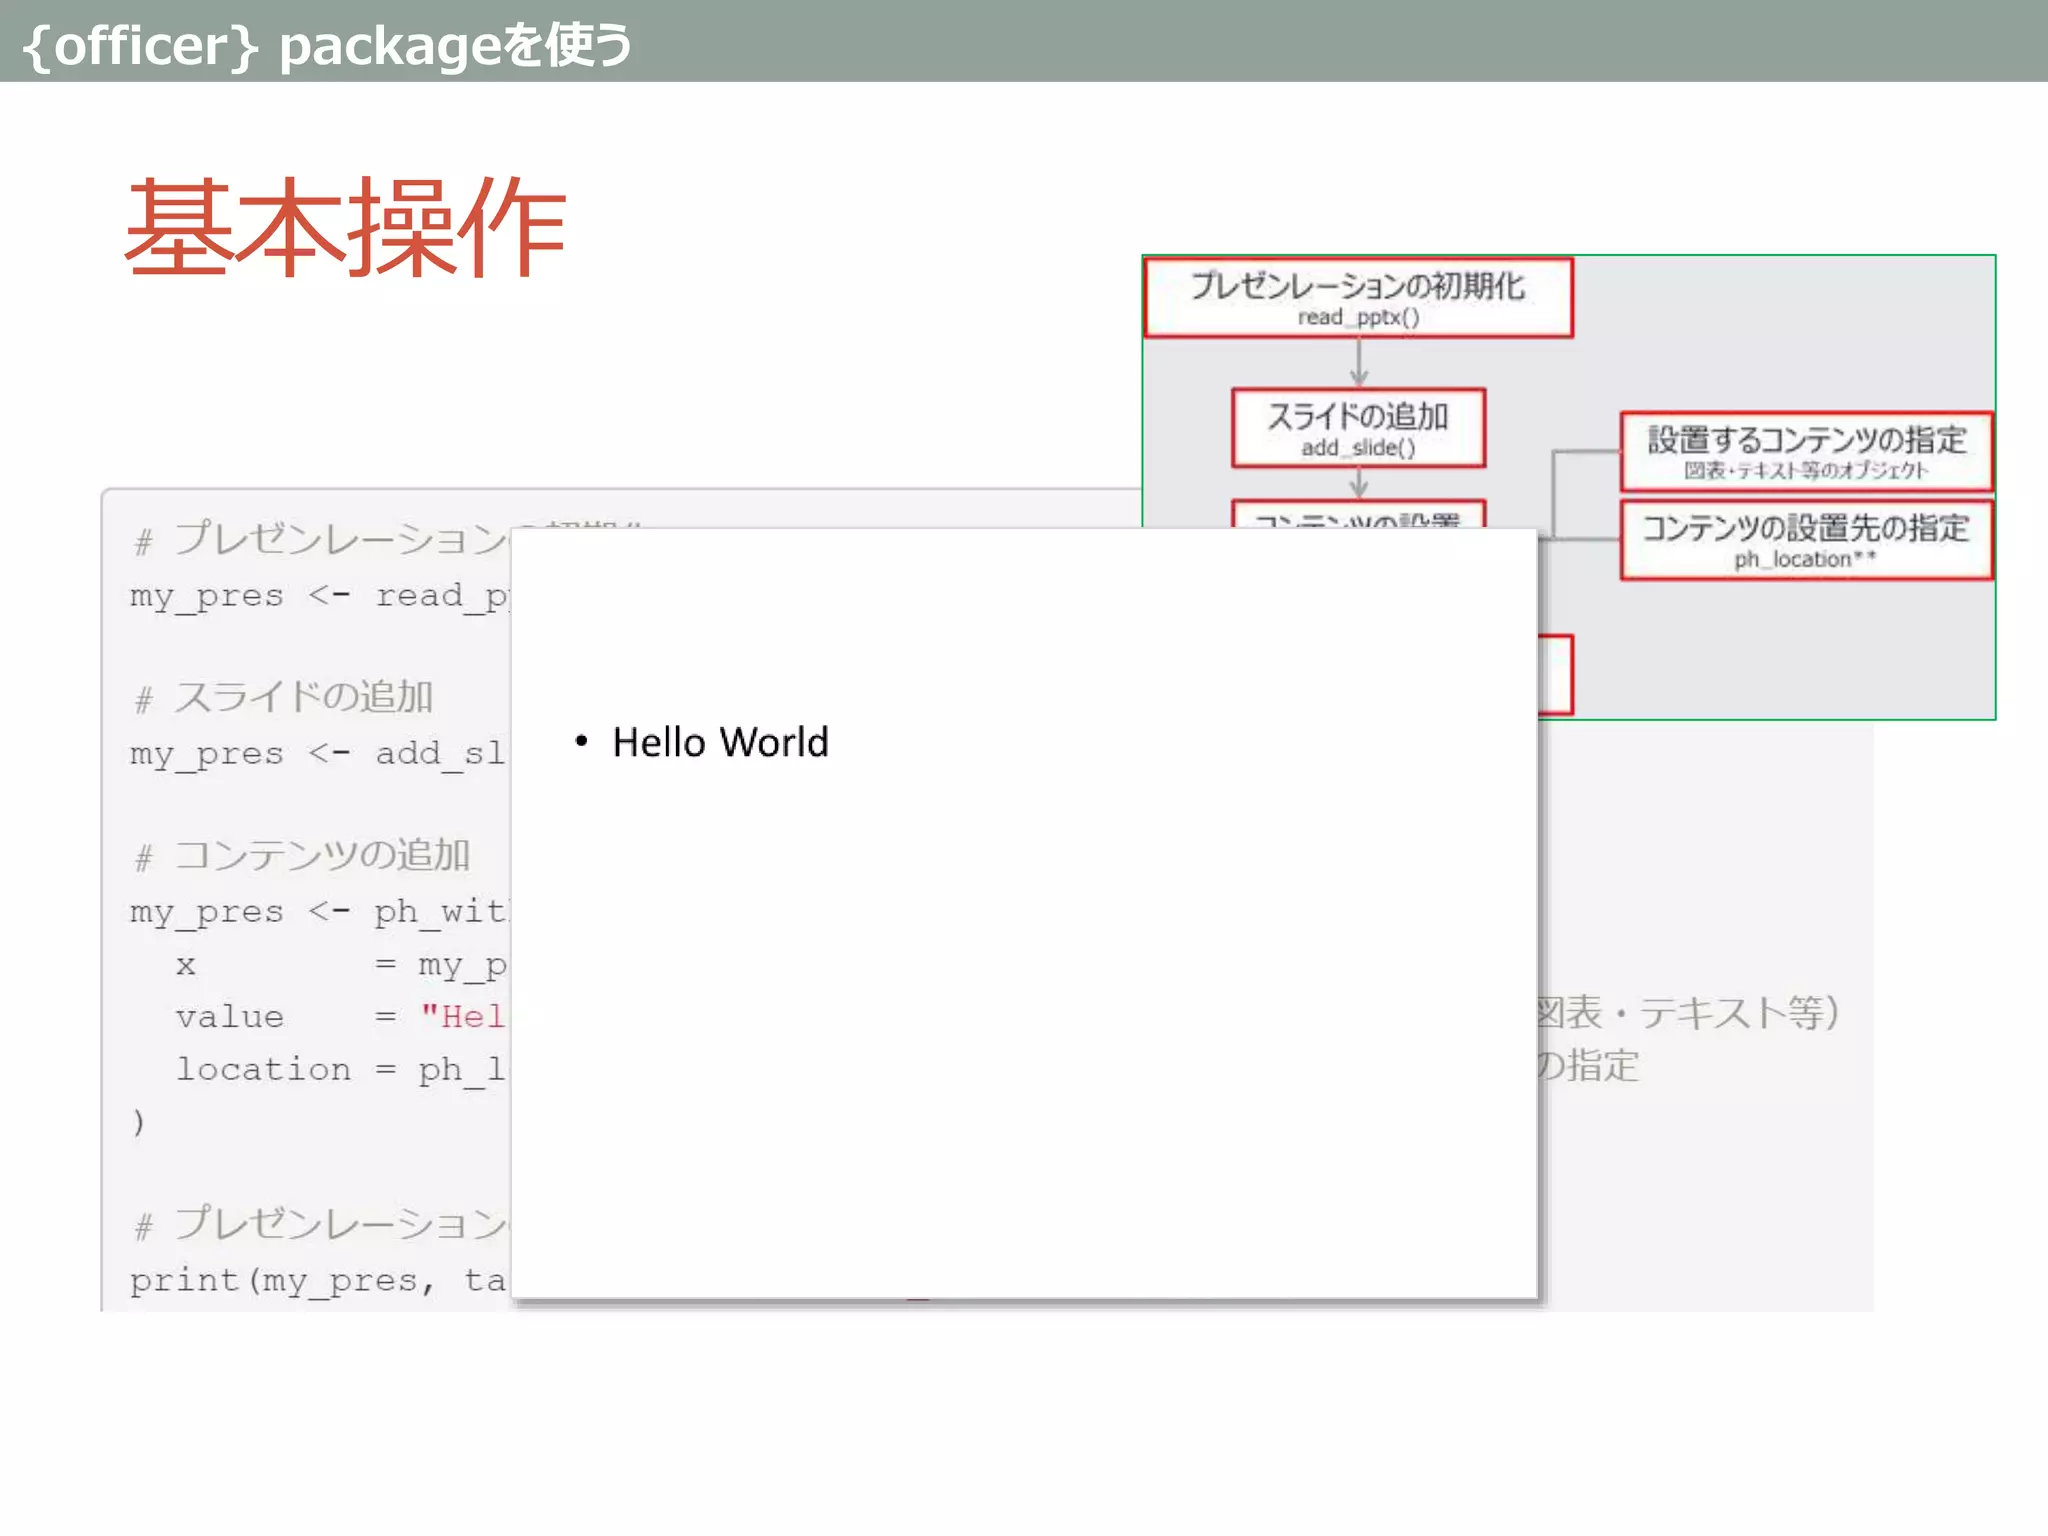Click the スライドの追加 add_slide() flowchart box

pos(1357,428)
